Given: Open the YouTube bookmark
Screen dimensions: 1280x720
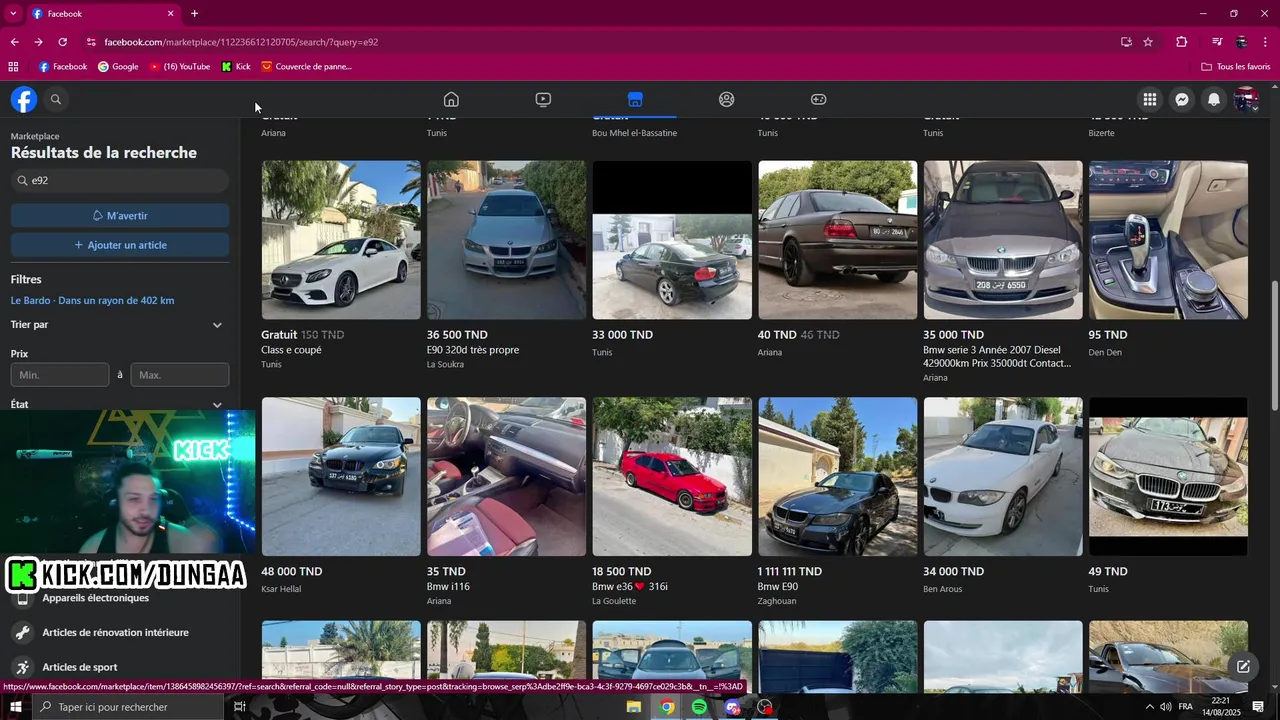Looking at the screenshot, I should pos(180,67).
